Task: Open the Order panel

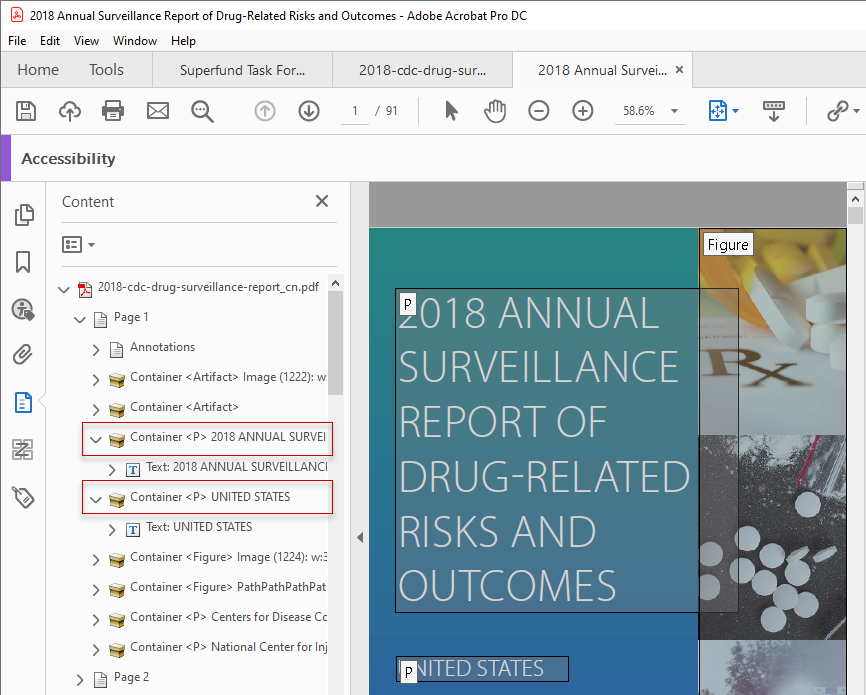Action: click(24, 449)
